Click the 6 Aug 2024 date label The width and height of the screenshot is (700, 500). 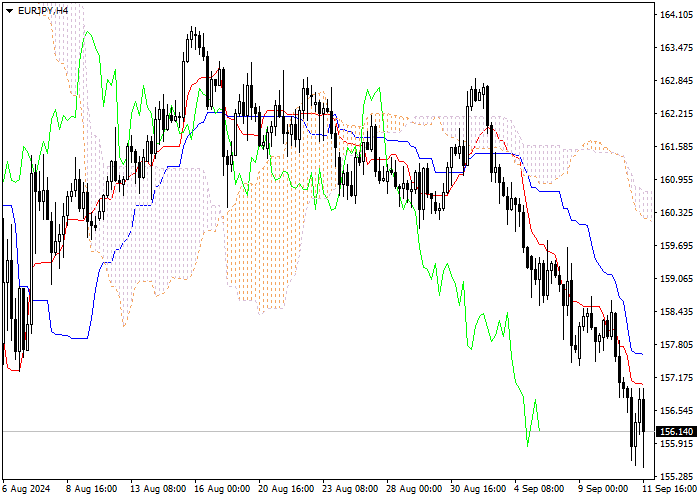26,489
